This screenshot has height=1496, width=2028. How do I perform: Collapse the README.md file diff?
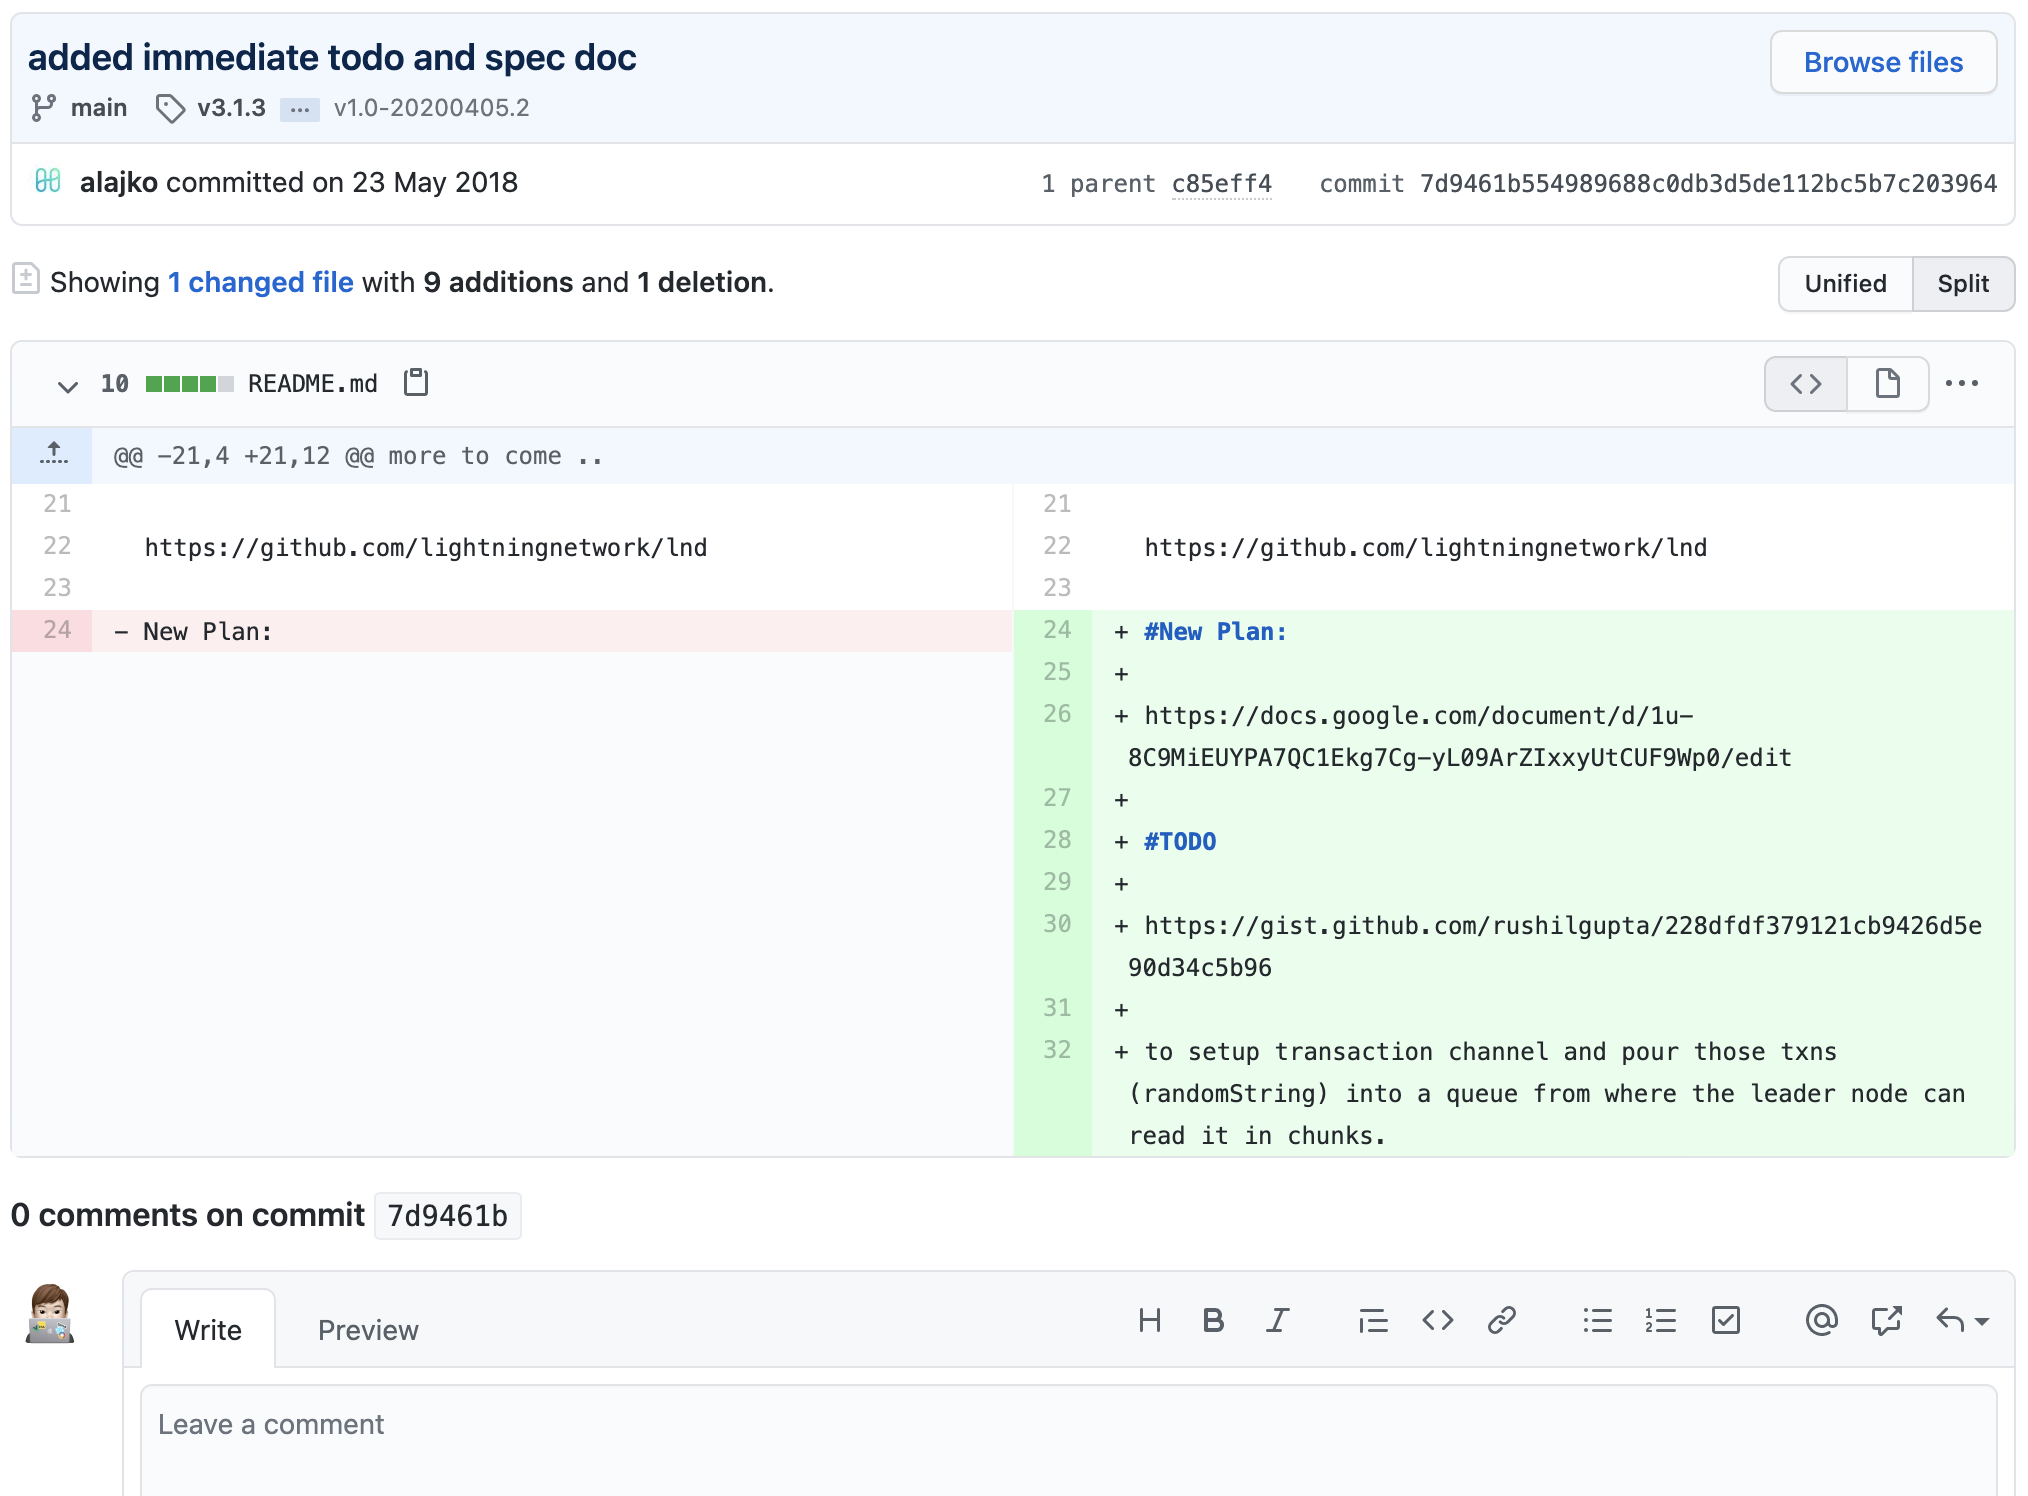(x=67, y=385)
